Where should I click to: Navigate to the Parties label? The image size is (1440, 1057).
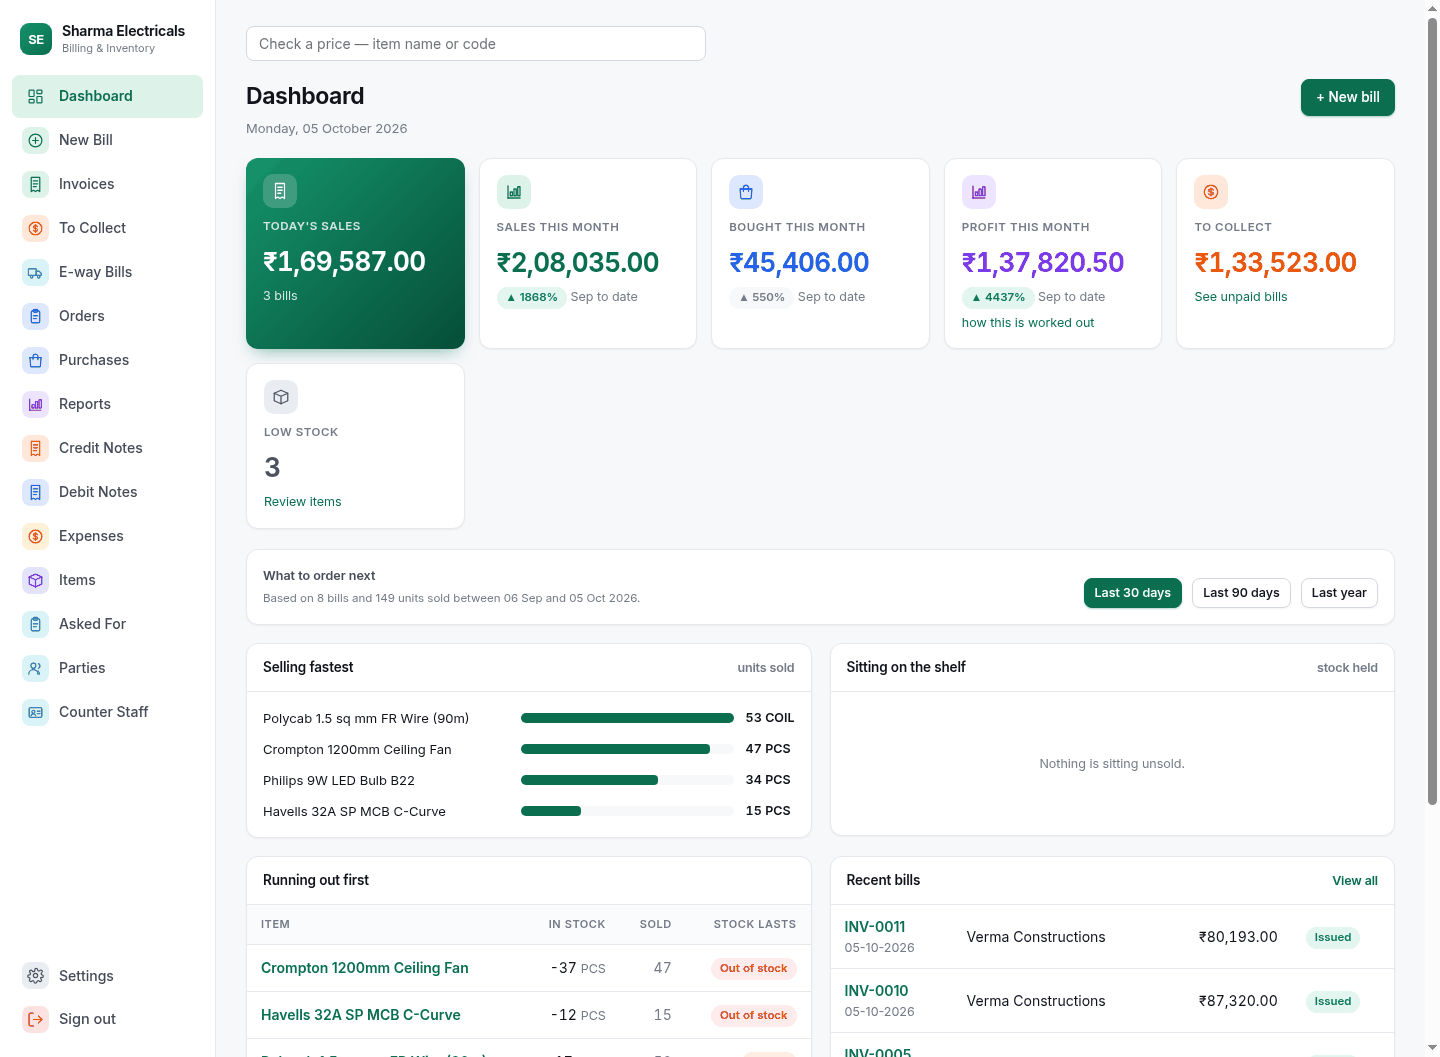pos(82,668)
